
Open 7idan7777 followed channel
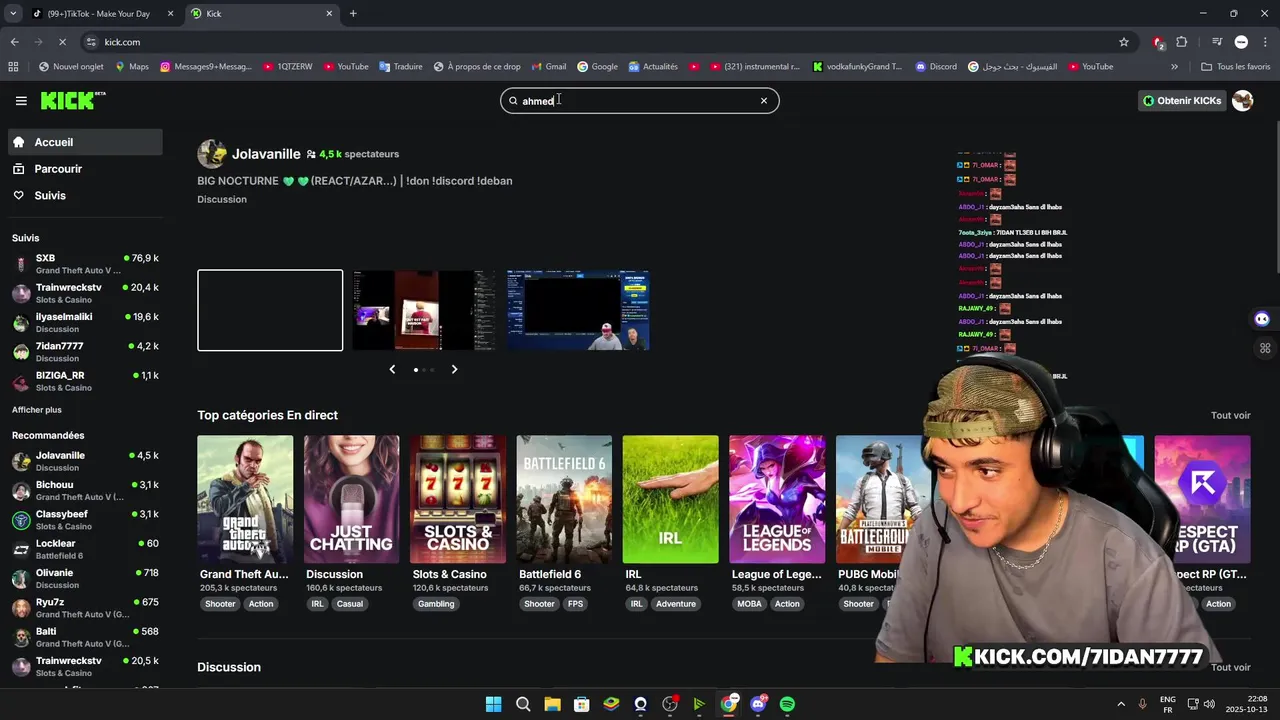(85, 352)
